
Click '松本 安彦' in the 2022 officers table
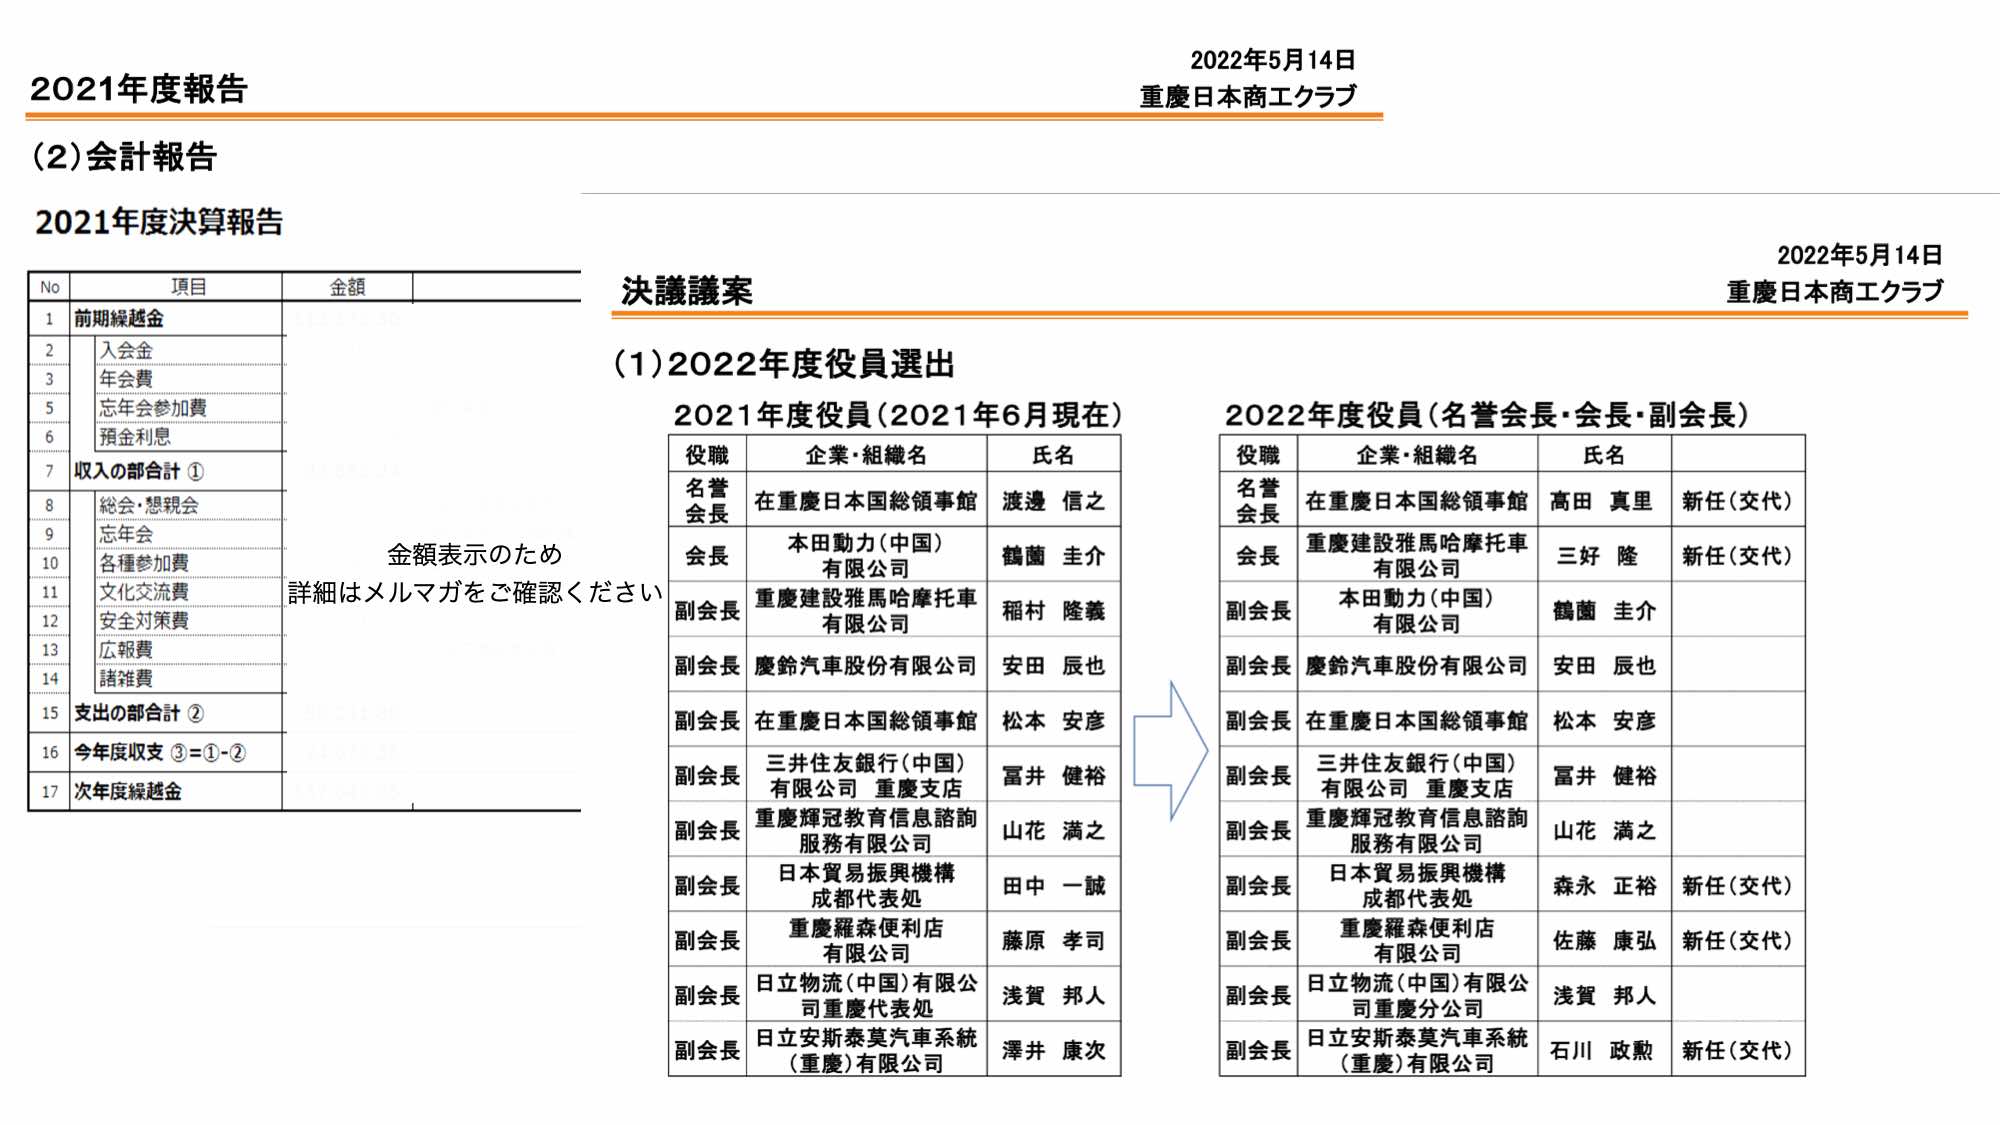click(1604, 721)
